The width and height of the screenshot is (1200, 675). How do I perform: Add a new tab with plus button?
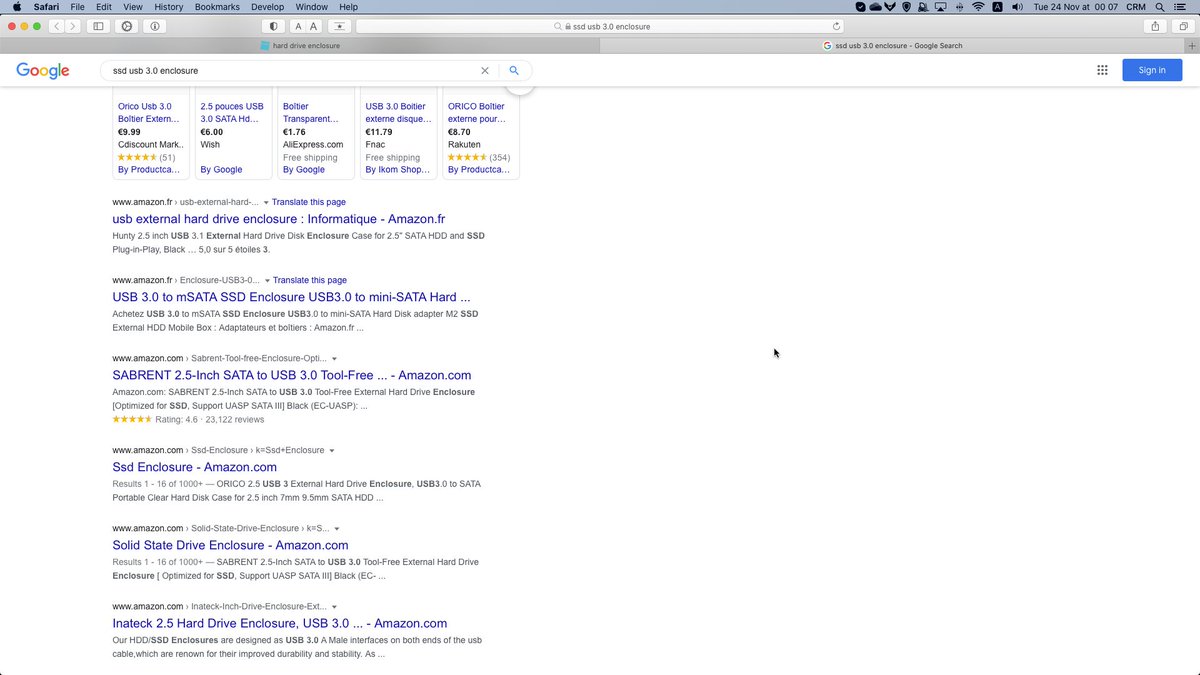pyautogui.click(x=1192, y=45)
